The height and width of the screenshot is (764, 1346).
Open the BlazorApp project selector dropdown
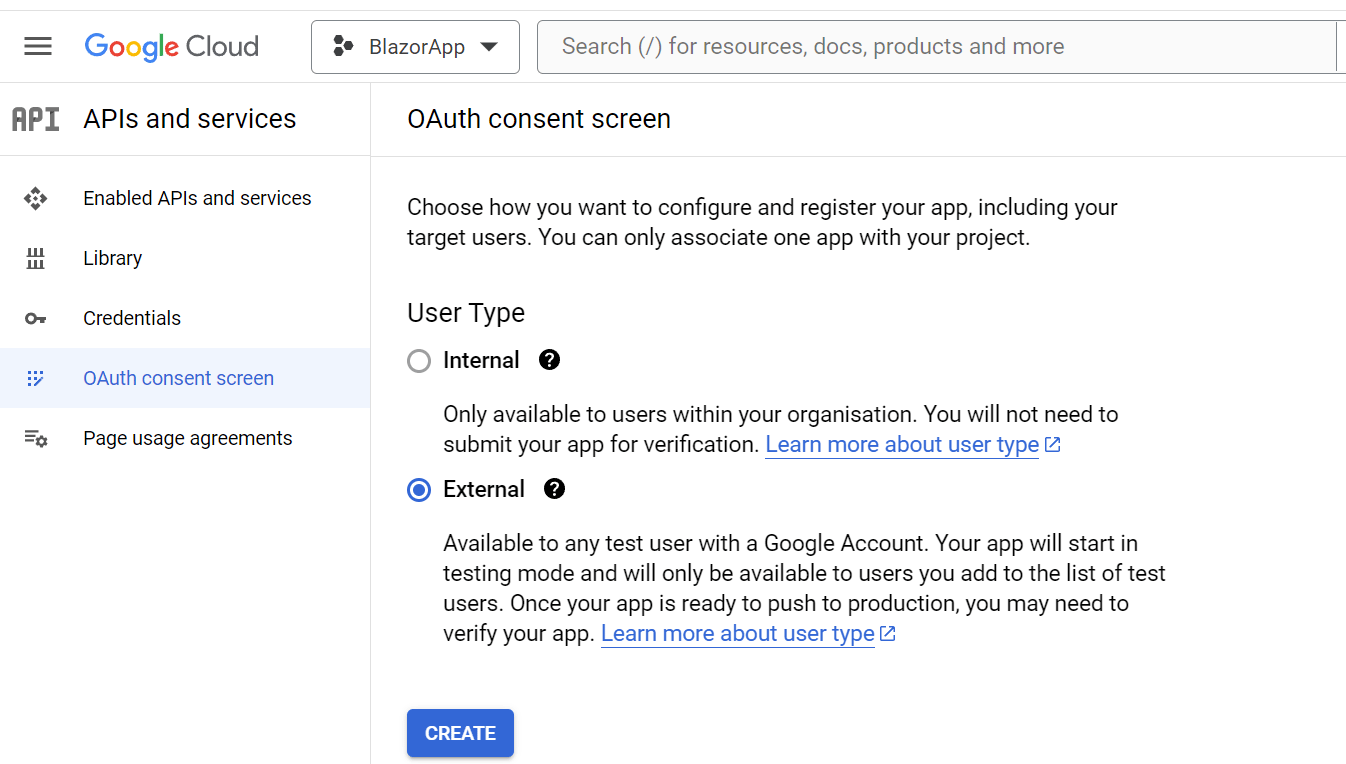click(x=415, y=47)
